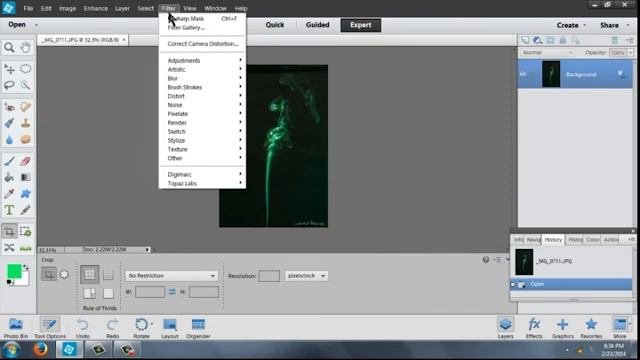Open the pixels/inch units dropdown
This screenshot has height=360, width=640.
(306, 276)
